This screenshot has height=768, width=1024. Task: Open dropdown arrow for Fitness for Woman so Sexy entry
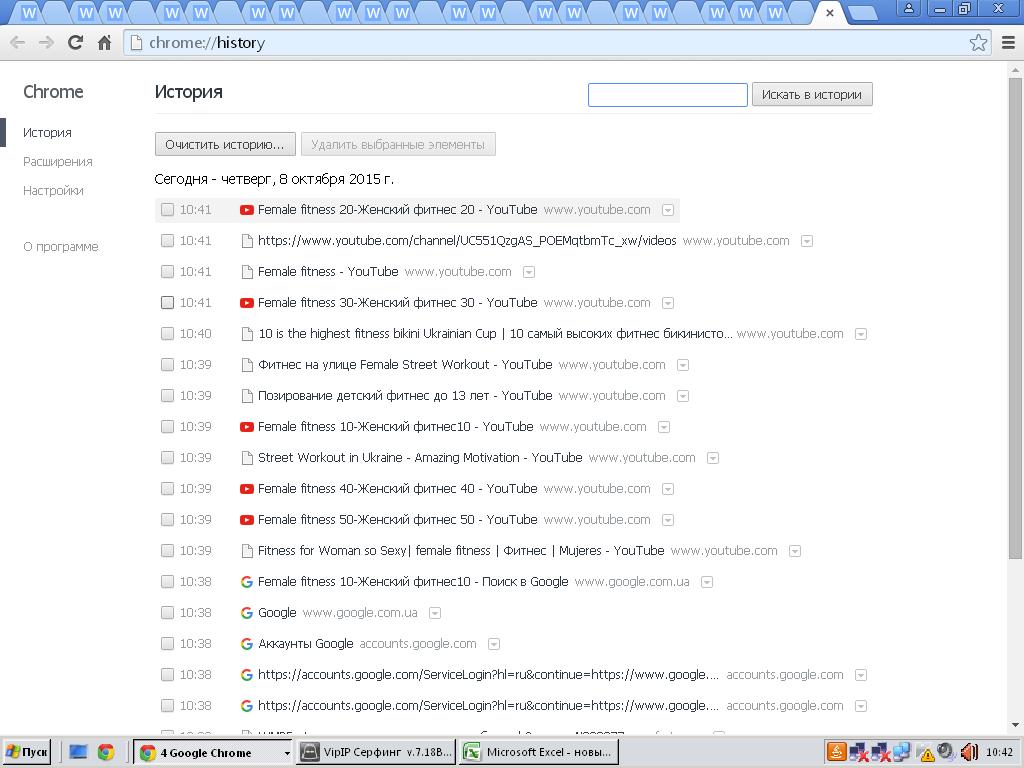(795, 551)
